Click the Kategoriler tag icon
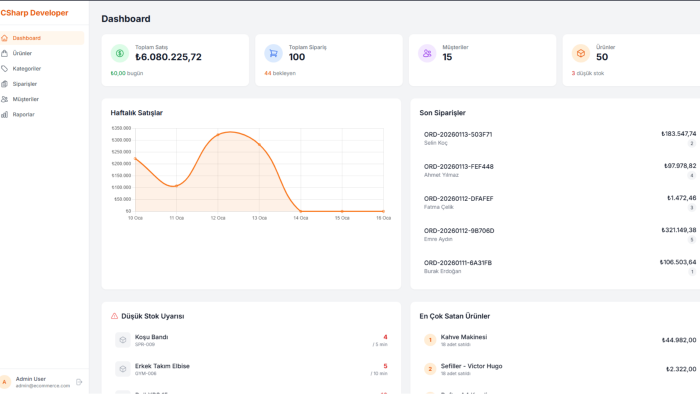Viewport: 700px width, 394px height. click(x=4, y=68)
